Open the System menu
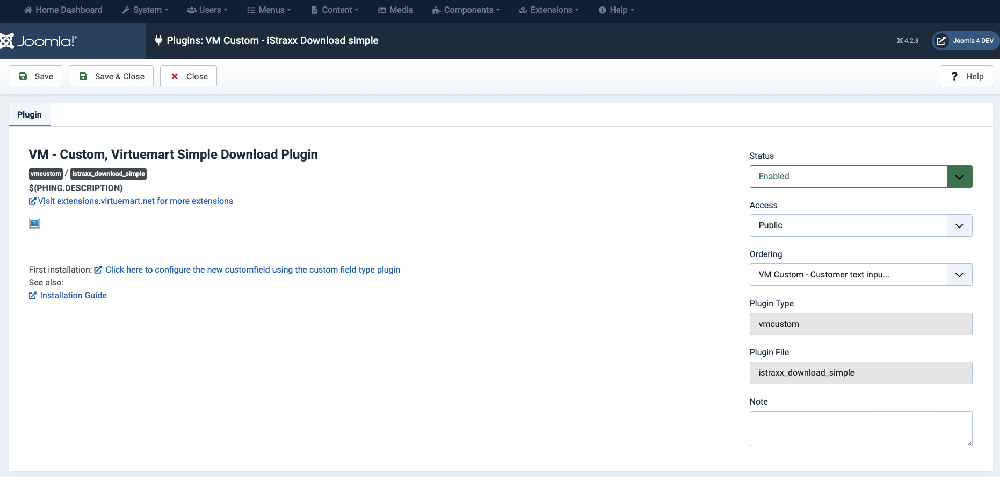The image size is (1000, 477). coord(144,10)
